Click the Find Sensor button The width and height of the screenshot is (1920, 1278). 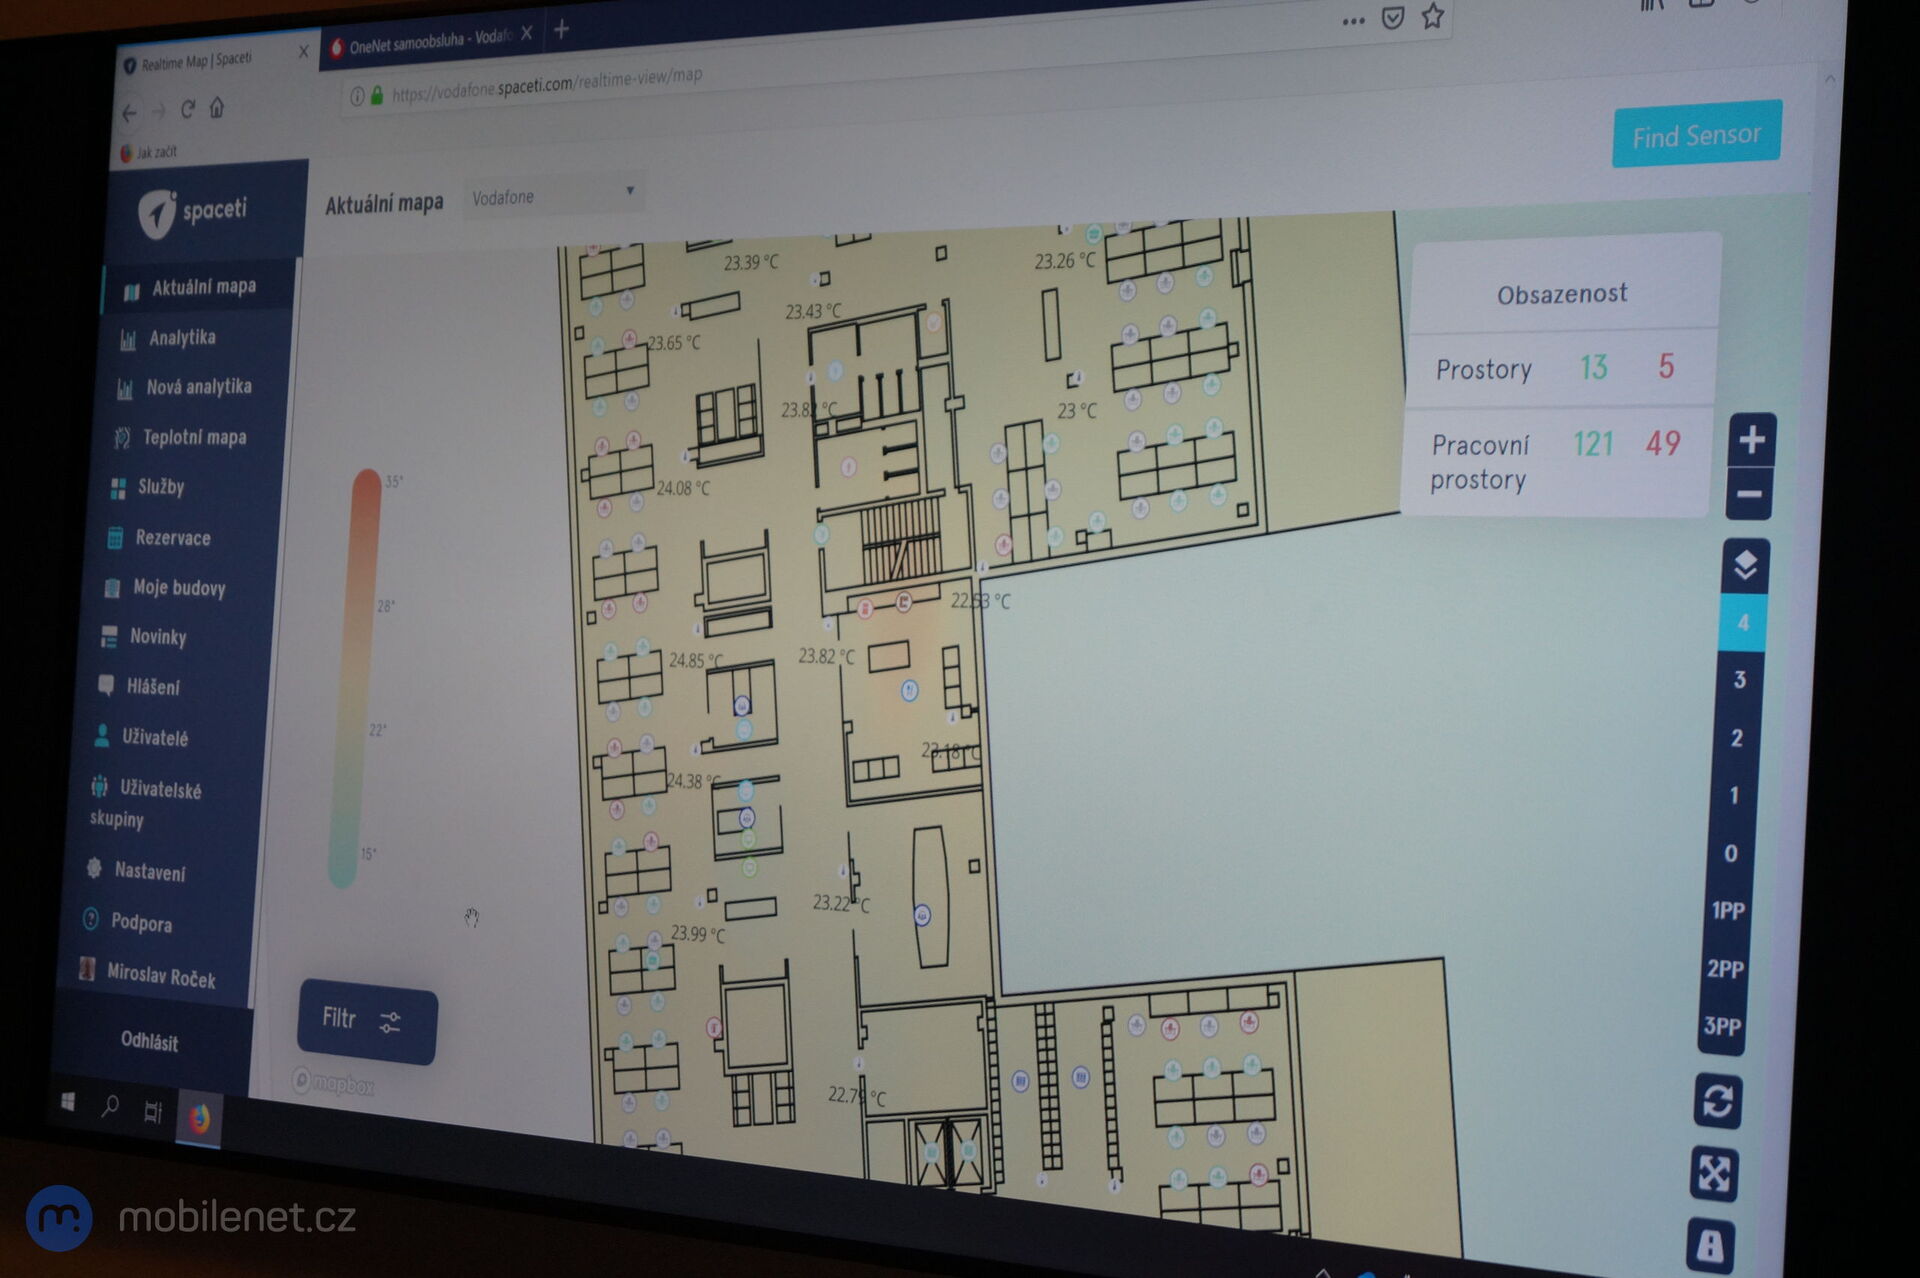[1696, 135]
